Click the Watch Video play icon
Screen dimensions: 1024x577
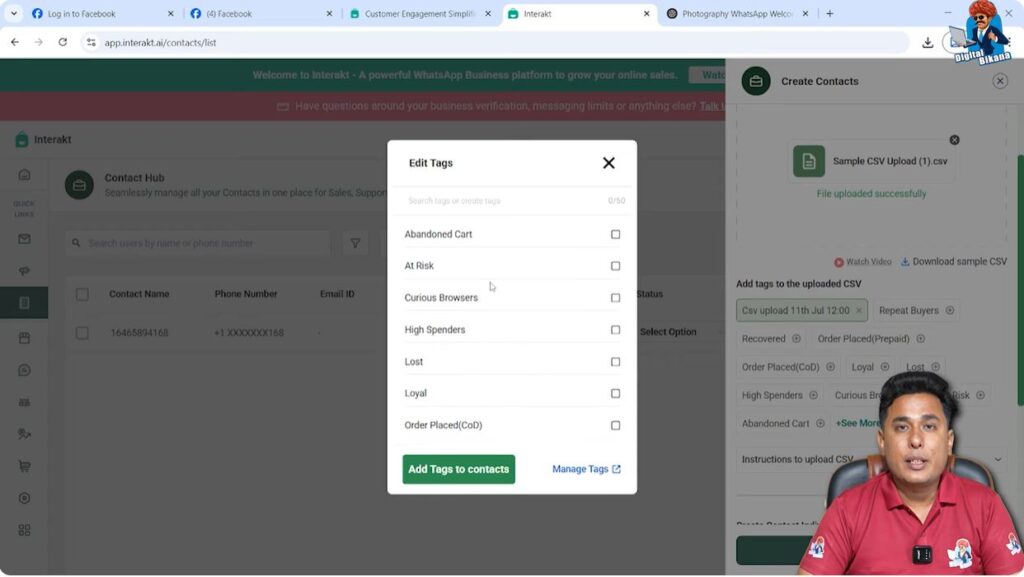tap(839, 261)
